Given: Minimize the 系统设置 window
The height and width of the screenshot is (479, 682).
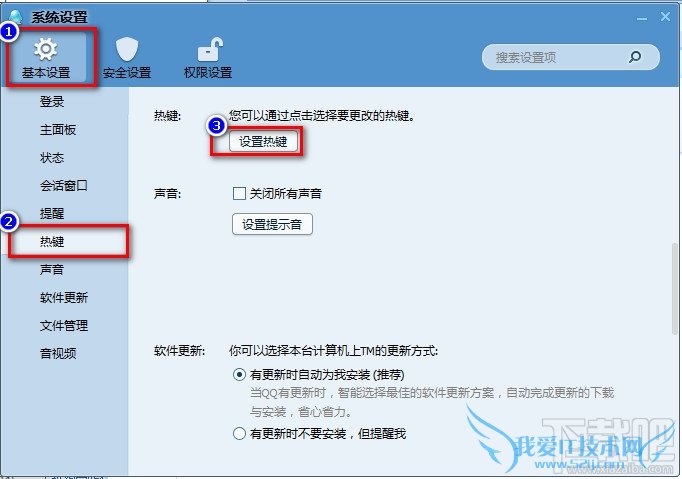Looking at the screenshot, I should coord(642,19).
